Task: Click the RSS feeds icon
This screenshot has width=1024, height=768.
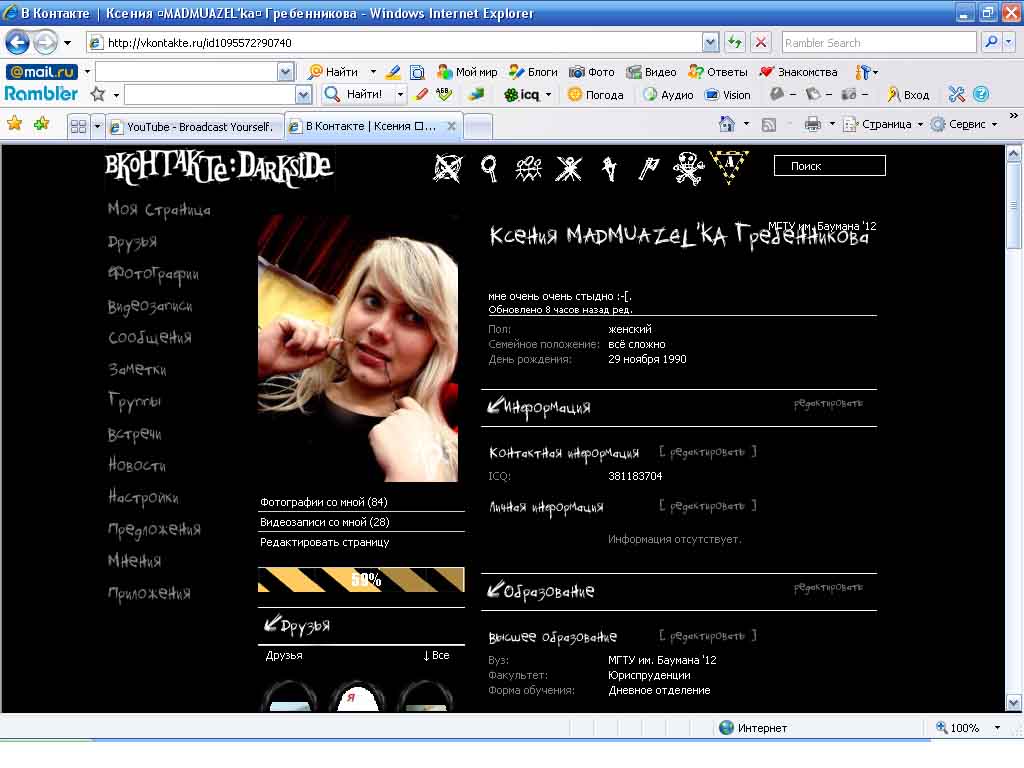Action: [x=769, y=124]
